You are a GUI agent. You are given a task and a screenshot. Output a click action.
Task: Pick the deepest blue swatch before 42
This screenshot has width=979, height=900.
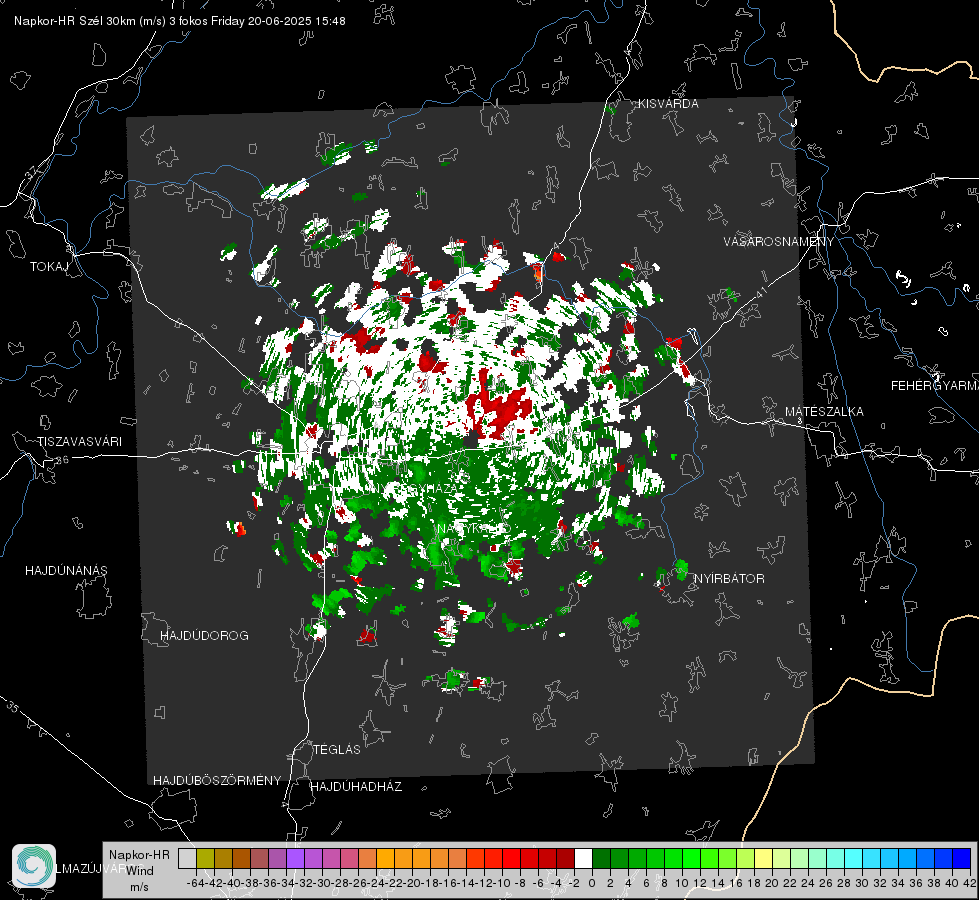[x=962, y=858]
